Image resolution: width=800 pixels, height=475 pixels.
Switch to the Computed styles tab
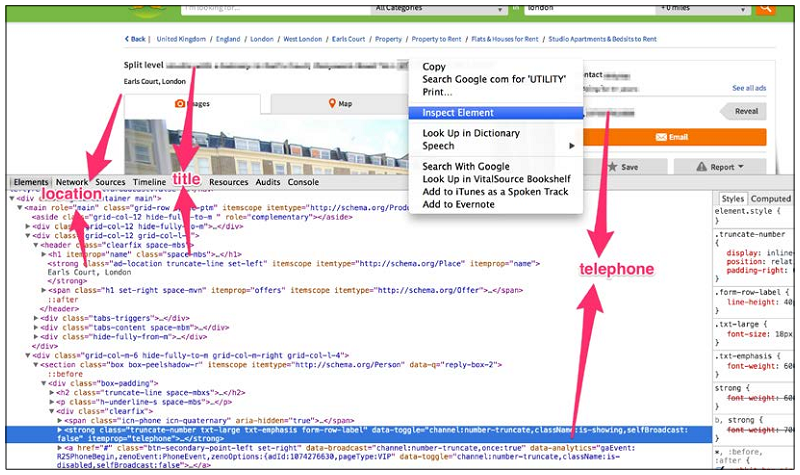[770, 199]
